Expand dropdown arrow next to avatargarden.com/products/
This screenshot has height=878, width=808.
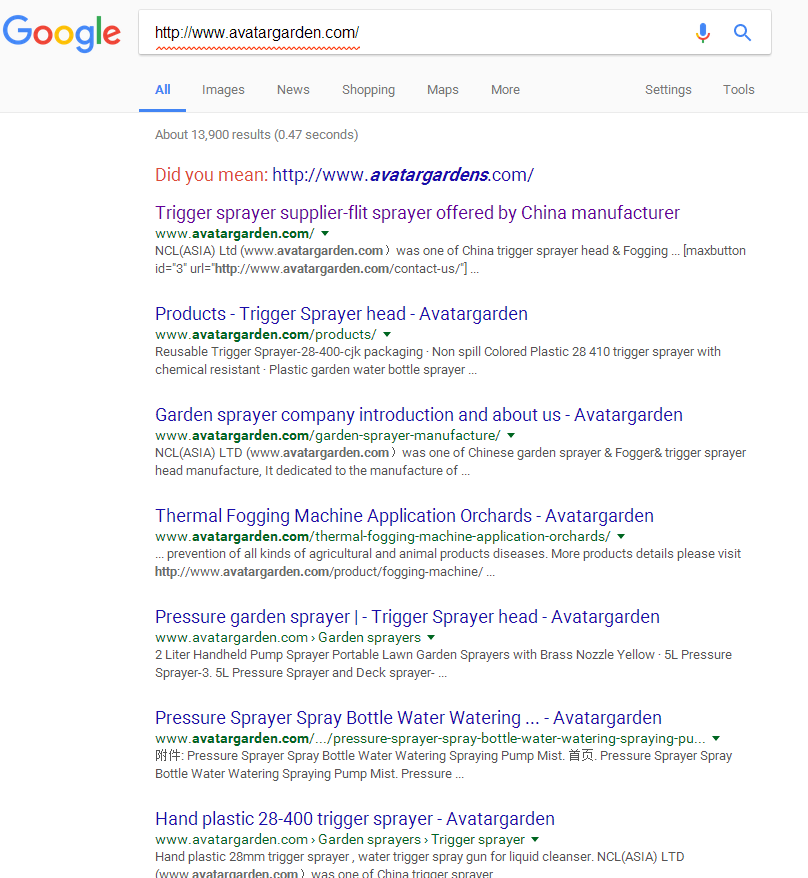pos(387,334)
